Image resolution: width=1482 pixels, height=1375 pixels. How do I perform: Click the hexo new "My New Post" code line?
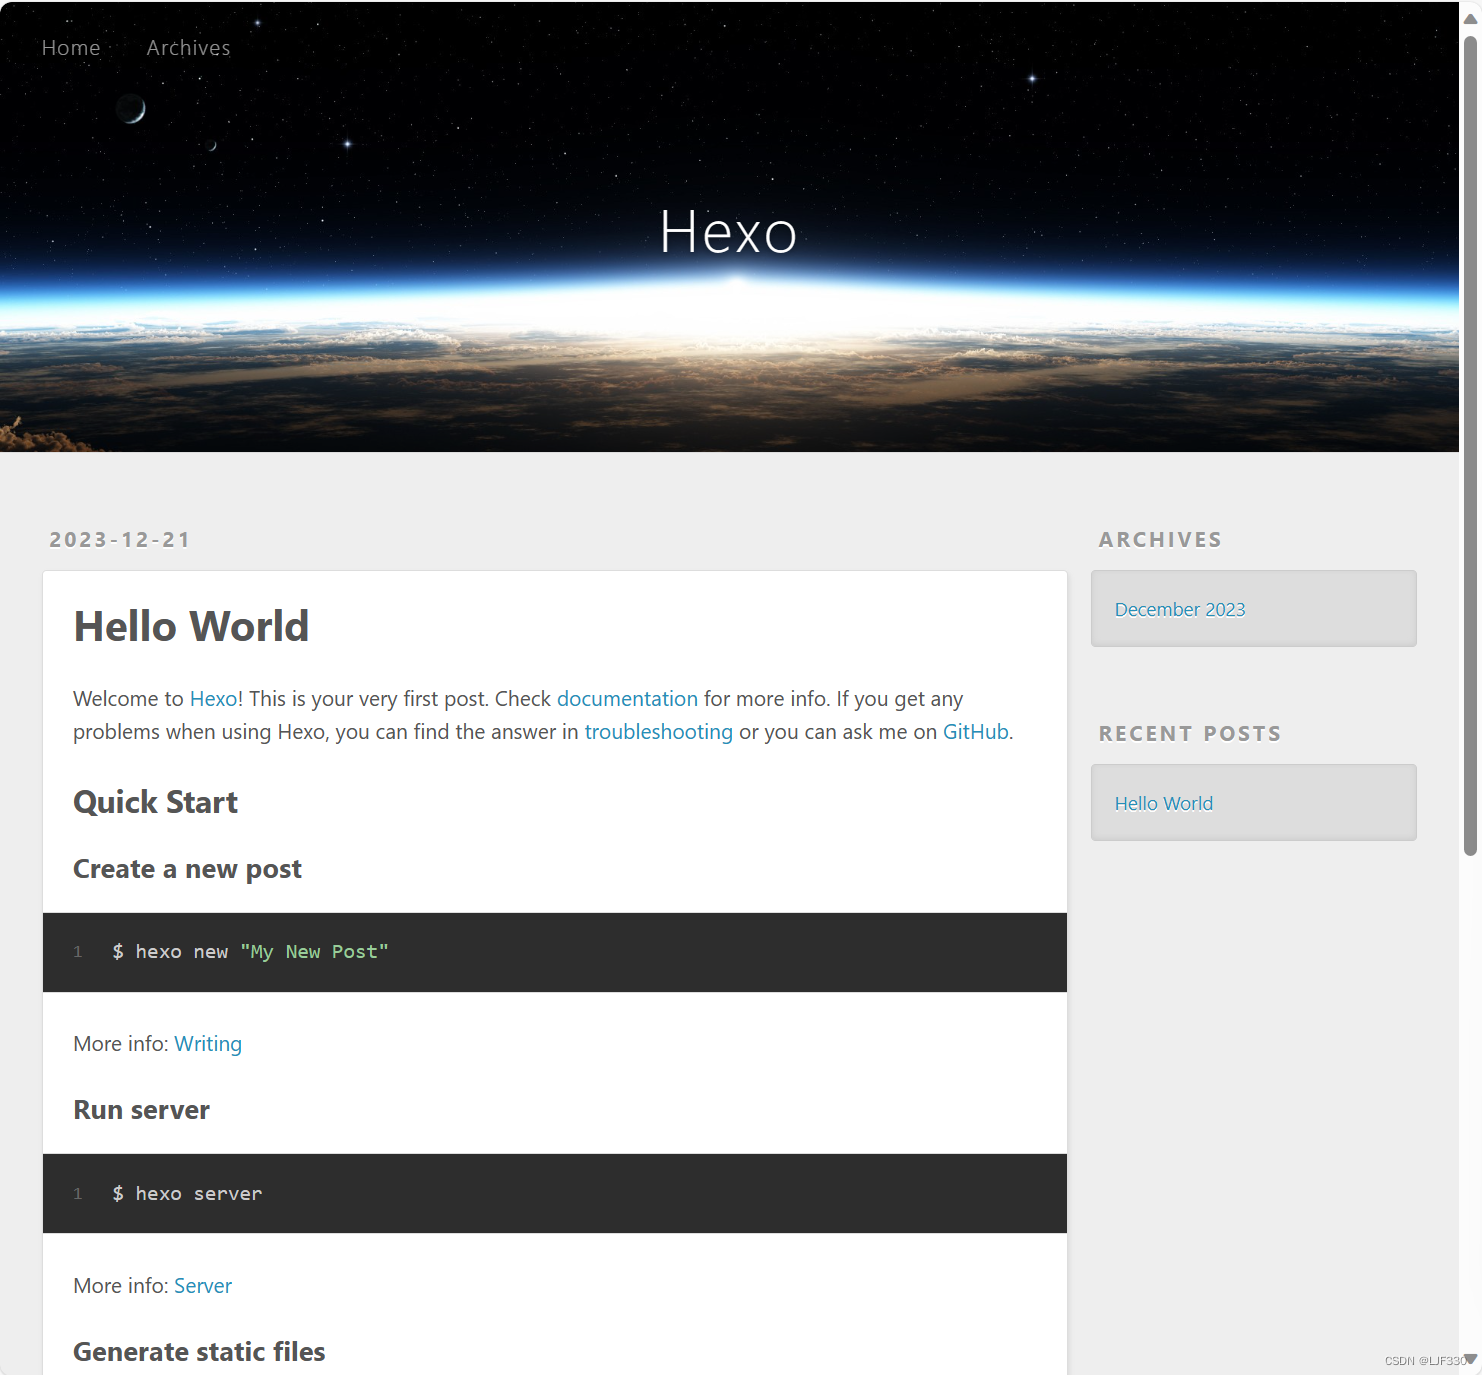[x=250, y=952]
